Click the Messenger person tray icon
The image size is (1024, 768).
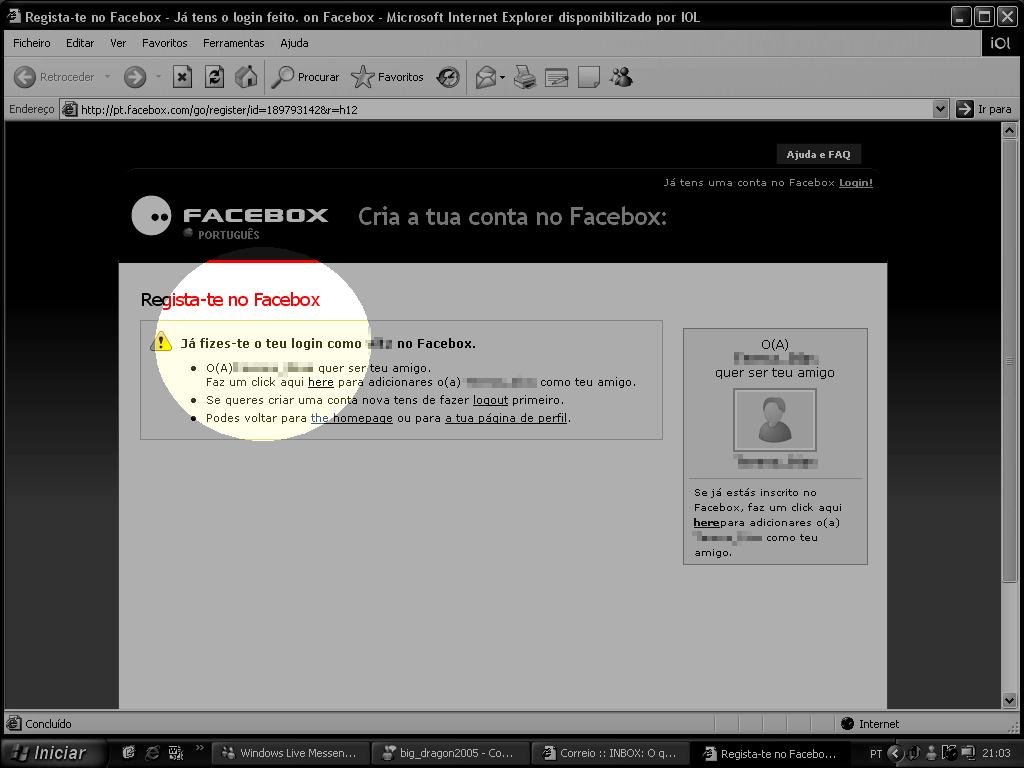[x=932, y=754]
